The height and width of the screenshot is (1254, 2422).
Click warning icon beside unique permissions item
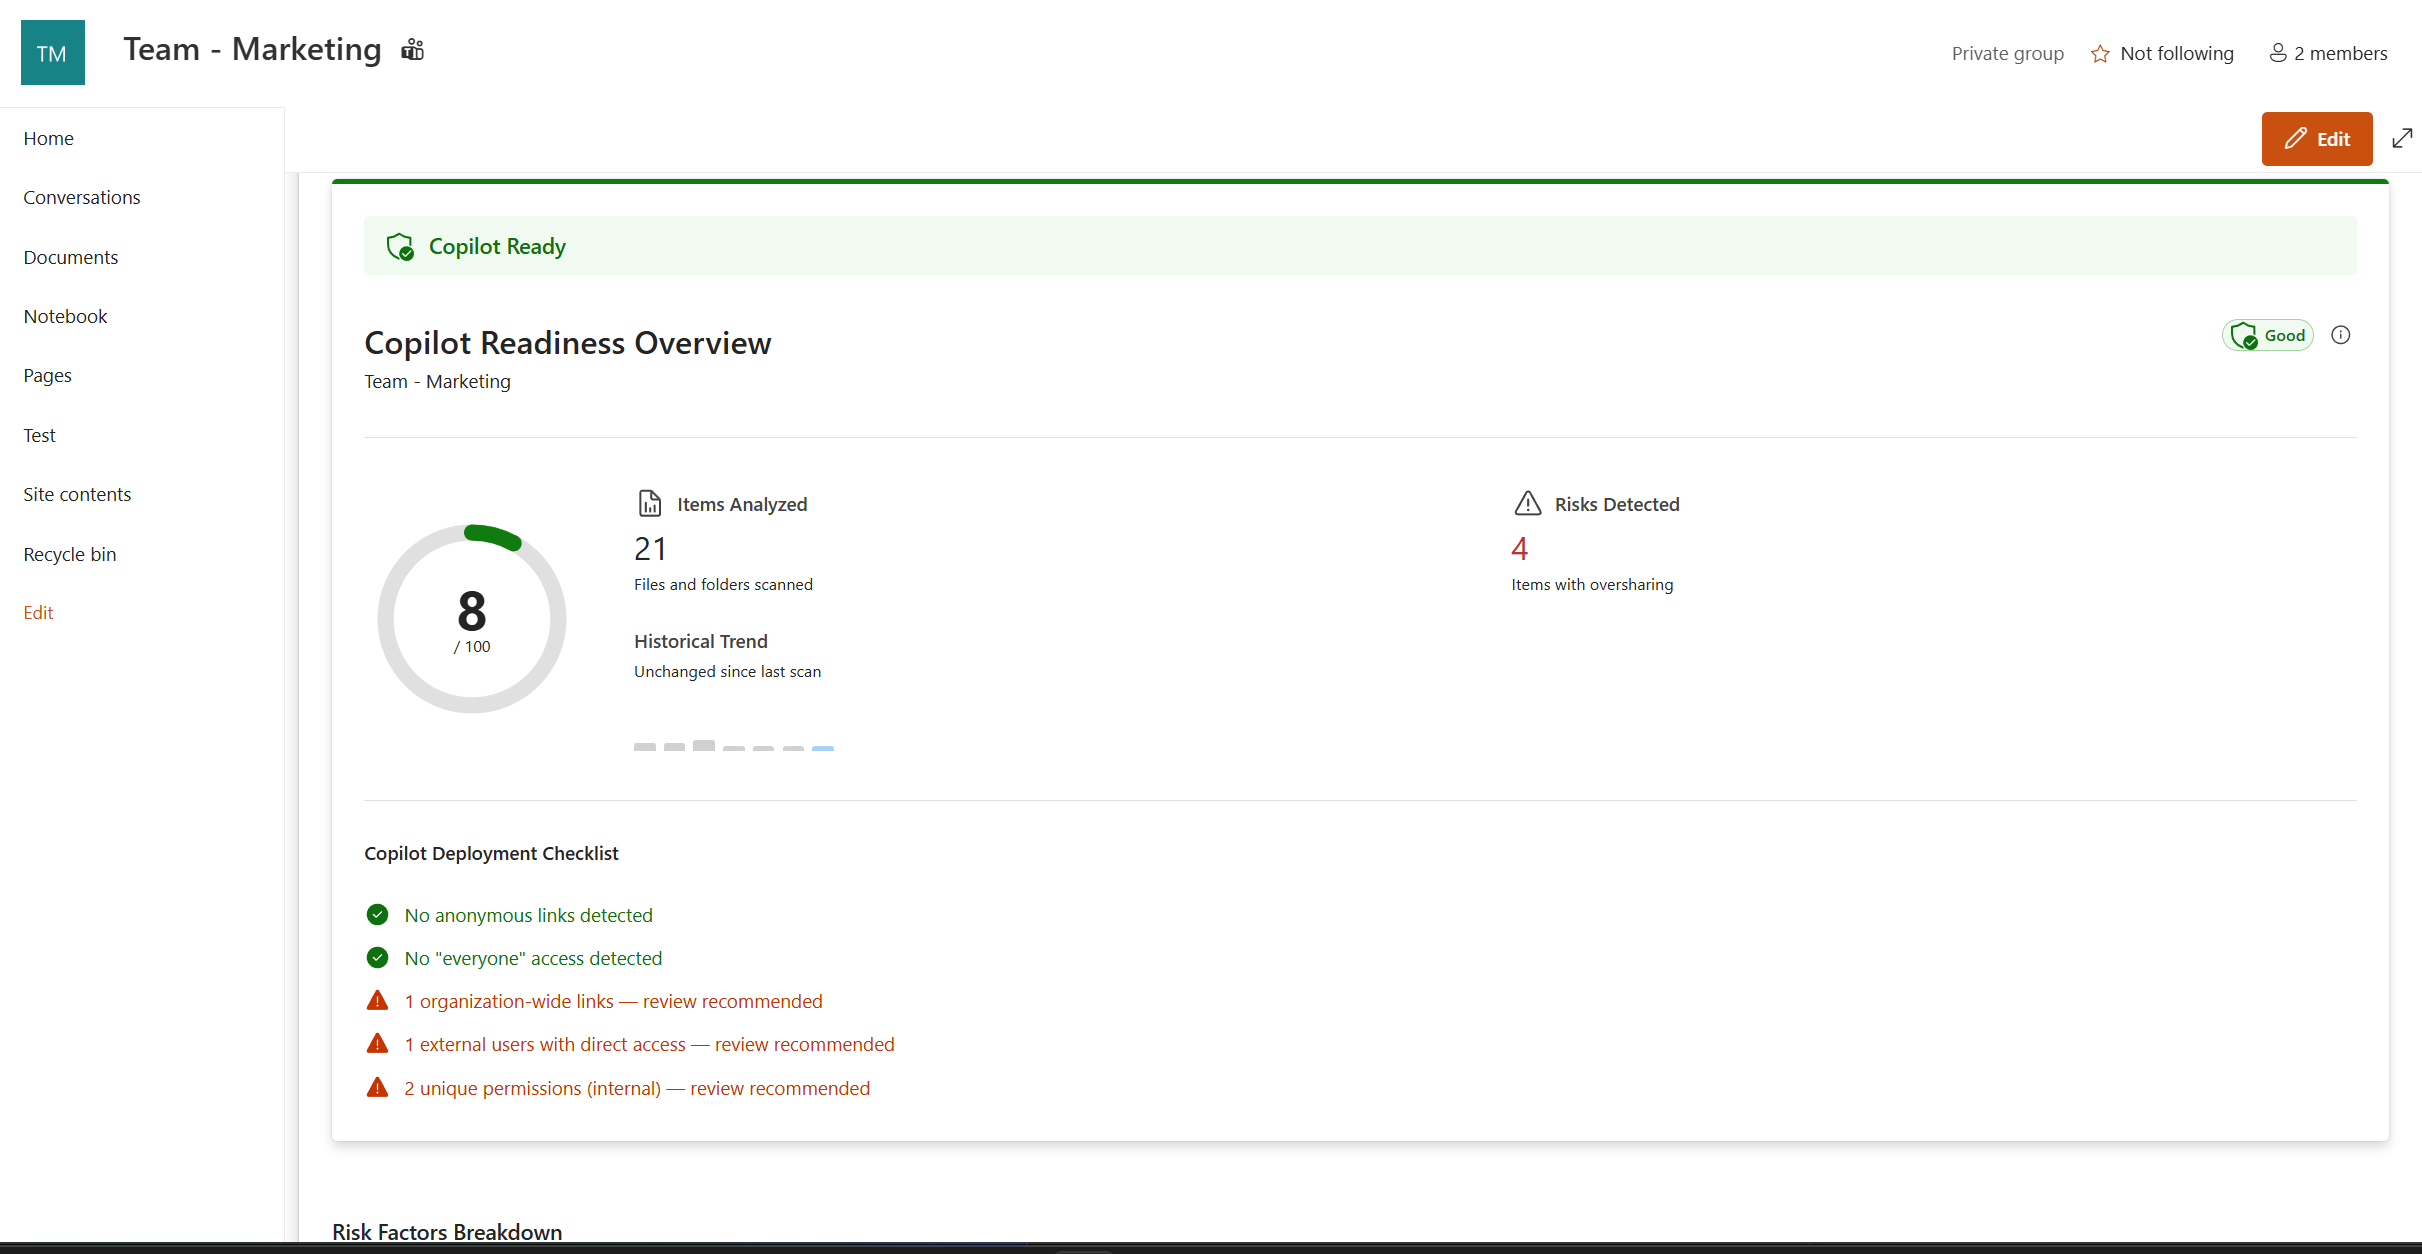point(377,1087)
